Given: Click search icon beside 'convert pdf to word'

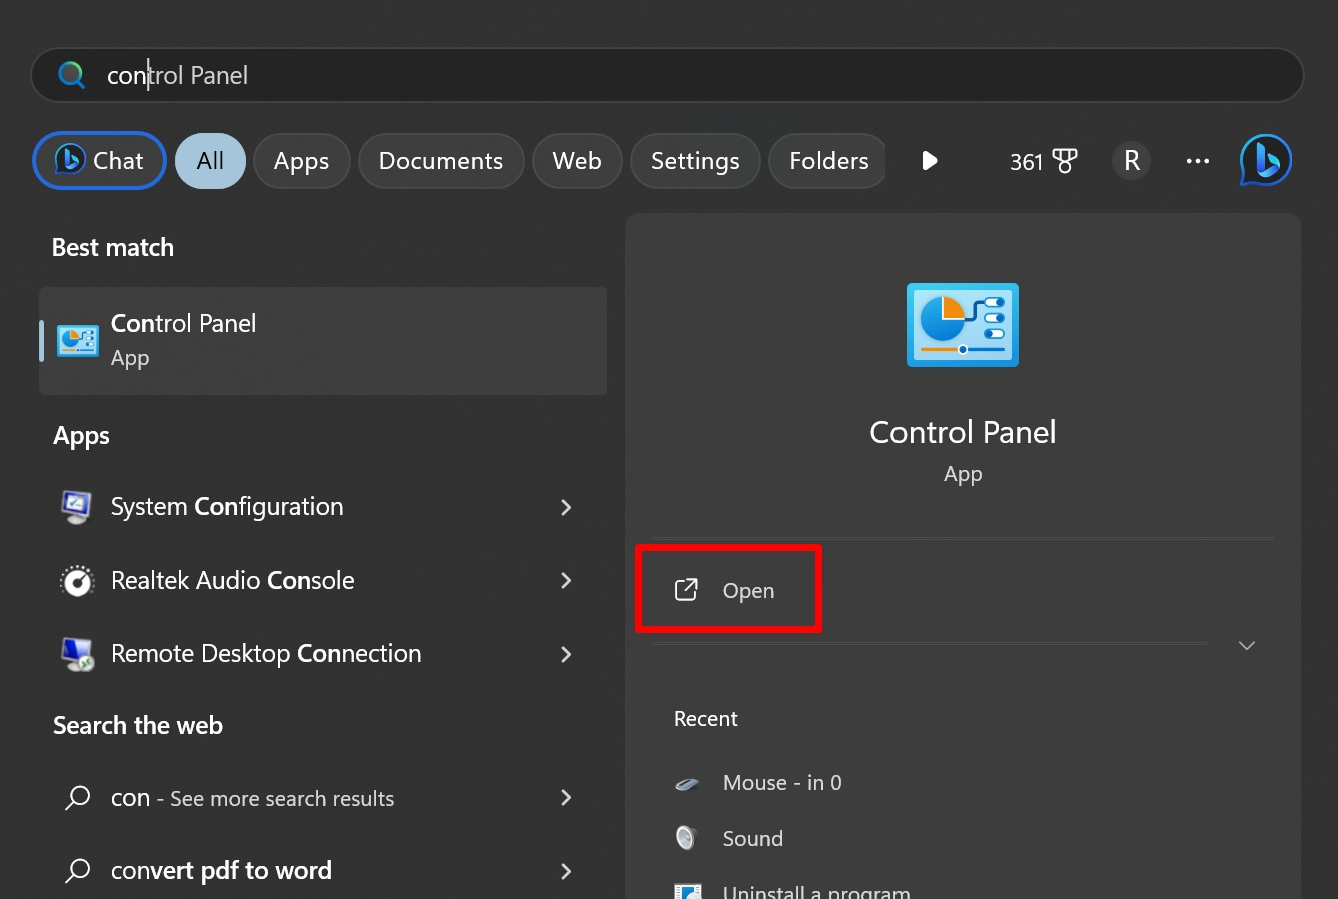Looking at the screenshot, I should [77, 871].
